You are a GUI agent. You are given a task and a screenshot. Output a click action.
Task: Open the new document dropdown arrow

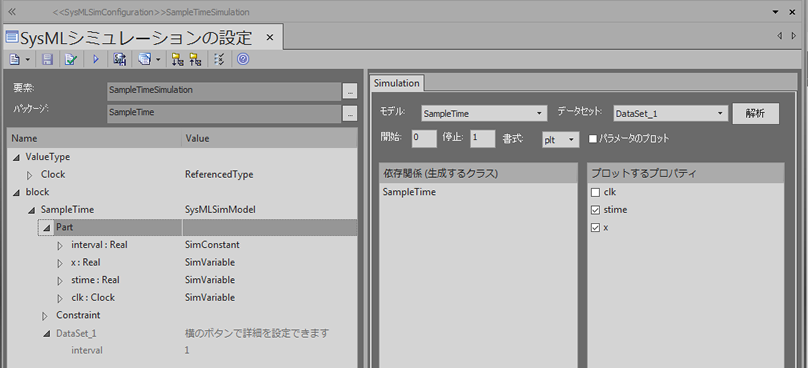point(27,60)
